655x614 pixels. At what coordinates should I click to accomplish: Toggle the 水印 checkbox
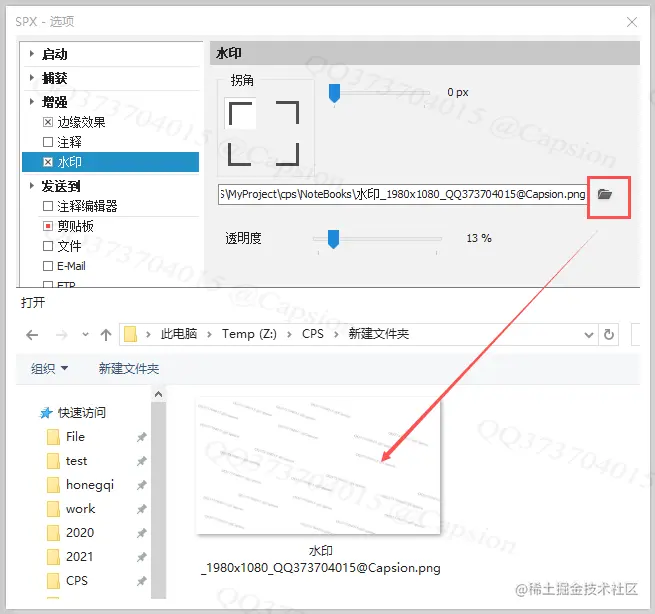(48, 162)
